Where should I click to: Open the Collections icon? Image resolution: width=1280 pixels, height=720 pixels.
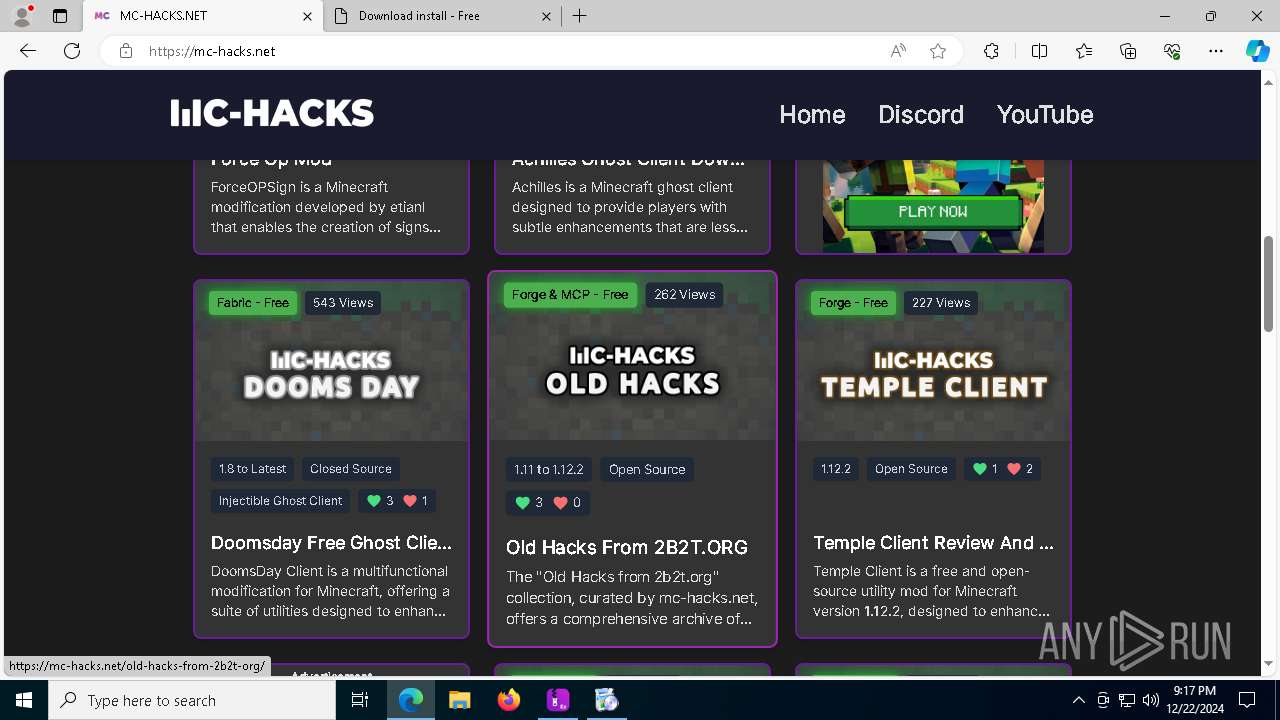pyautogui.click(x=1128, y=51)
